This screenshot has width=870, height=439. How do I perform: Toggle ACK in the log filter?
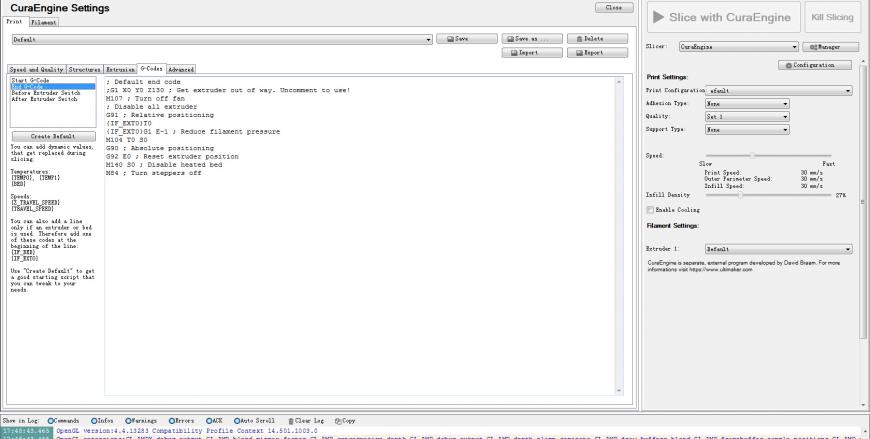click(214, 421)
